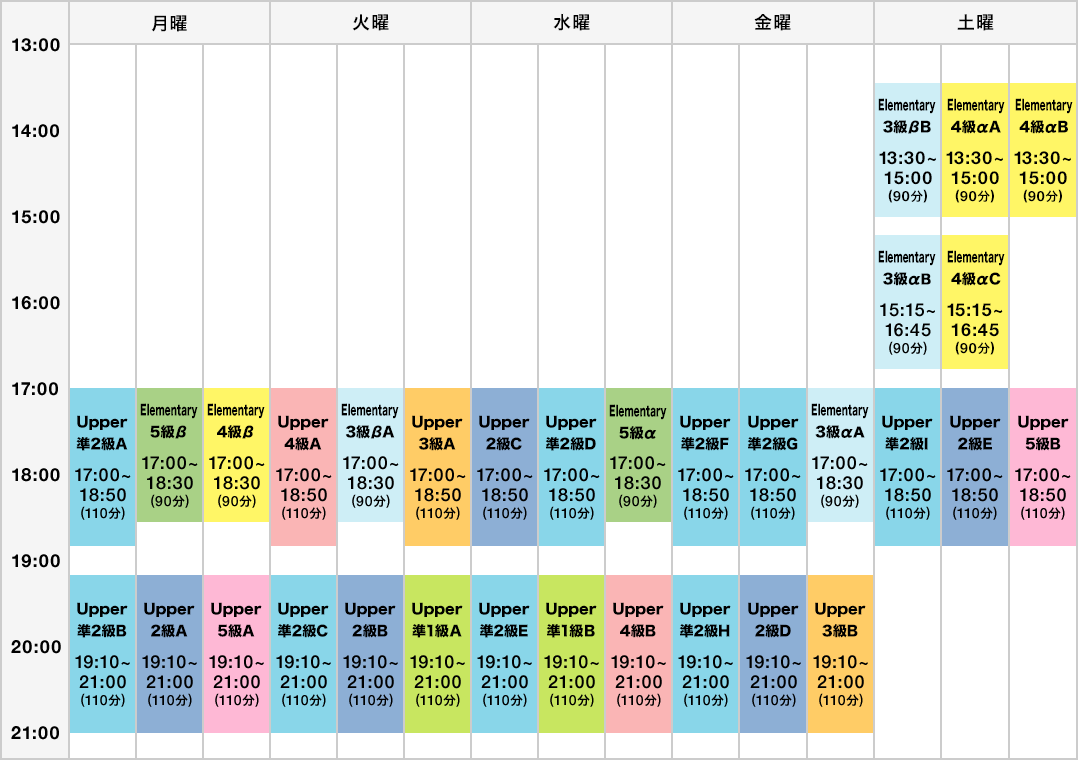Image resolution: width=1078 pixels, height=760 pixels.
Task: Open the Elementary 4級αB class block
Action: pyautogui.click(x=1043, y=150)
